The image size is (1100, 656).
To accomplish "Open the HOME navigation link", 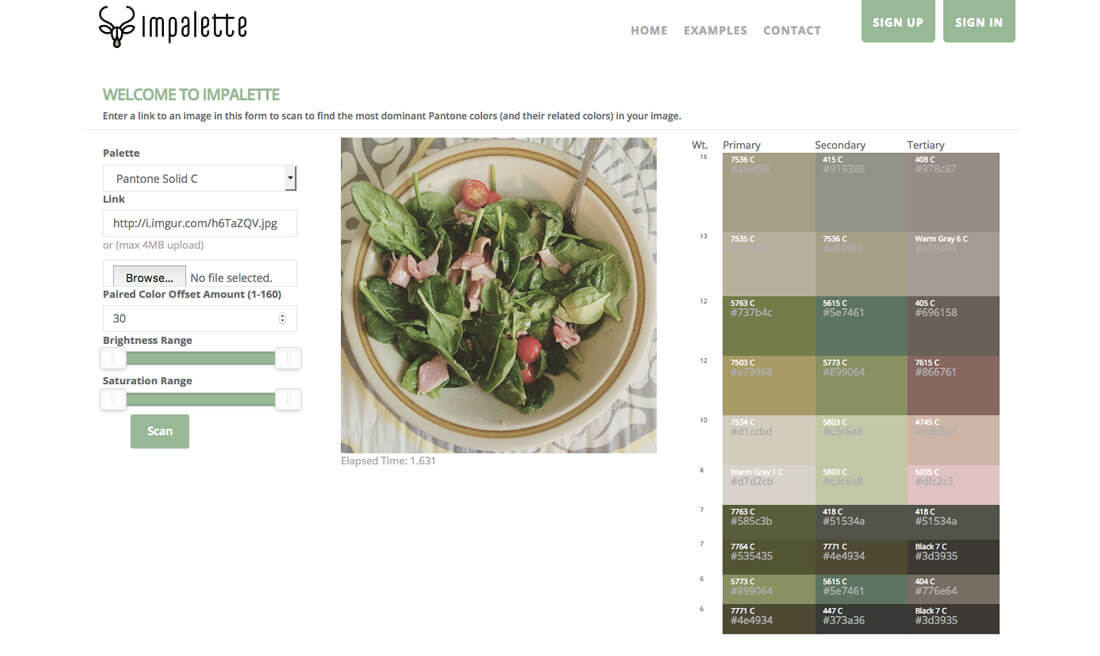I will (x=649, y=30).
